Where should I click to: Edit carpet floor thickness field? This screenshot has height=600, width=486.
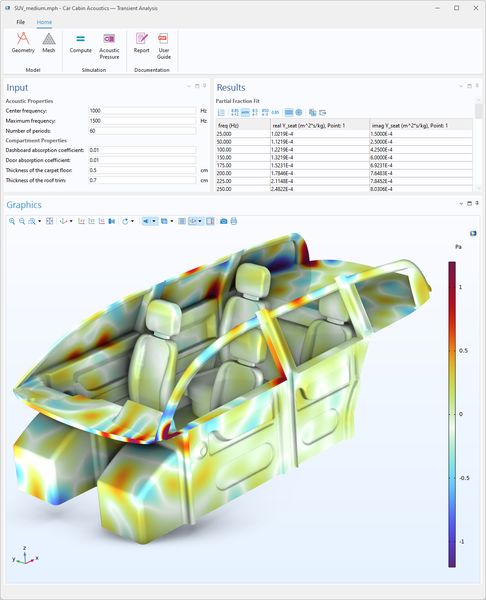click(x=142, y=170)
